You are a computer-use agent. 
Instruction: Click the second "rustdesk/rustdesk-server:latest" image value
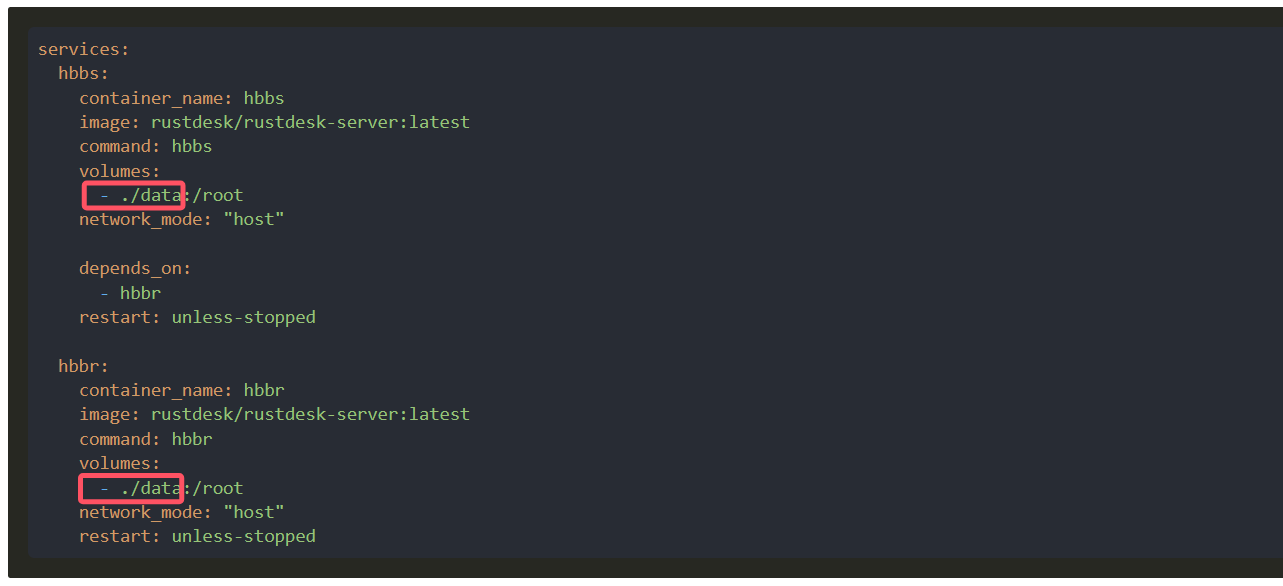310,414
